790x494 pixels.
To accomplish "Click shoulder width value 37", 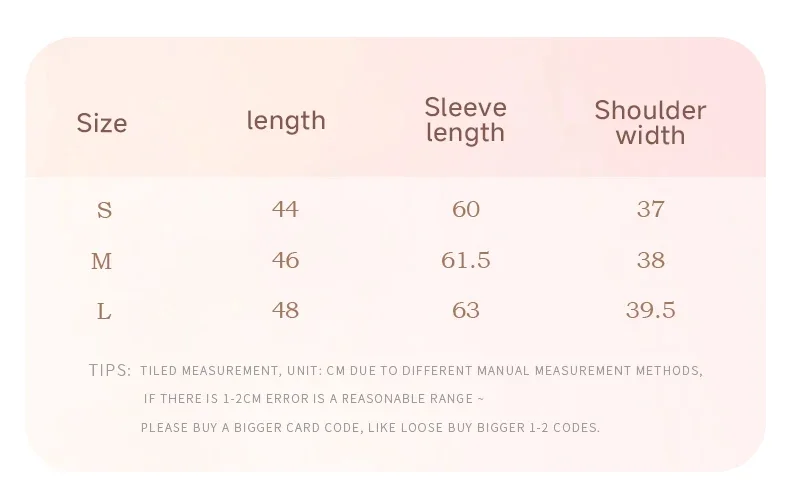I will point(650,209).
